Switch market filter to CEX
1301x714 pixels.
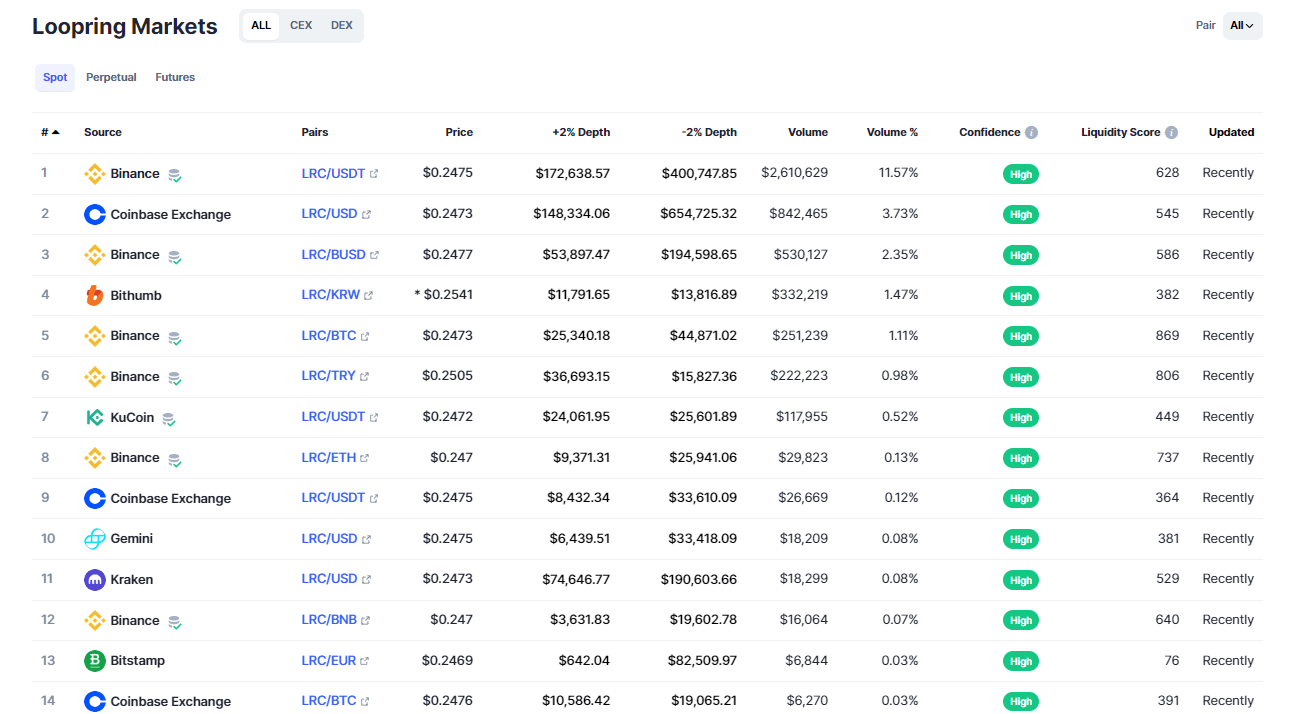(301, 26)
